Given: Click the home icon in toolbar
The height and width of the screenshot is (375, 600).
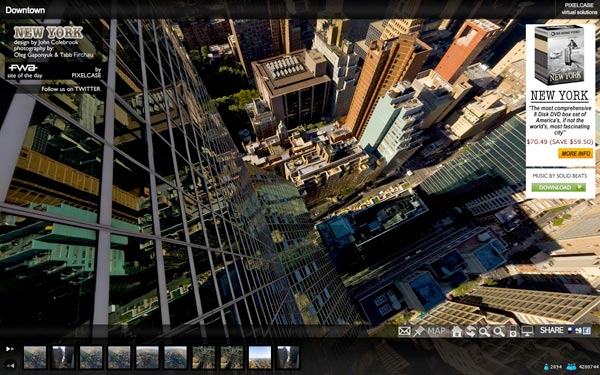Looking at the screenshot, I should 457,331.
